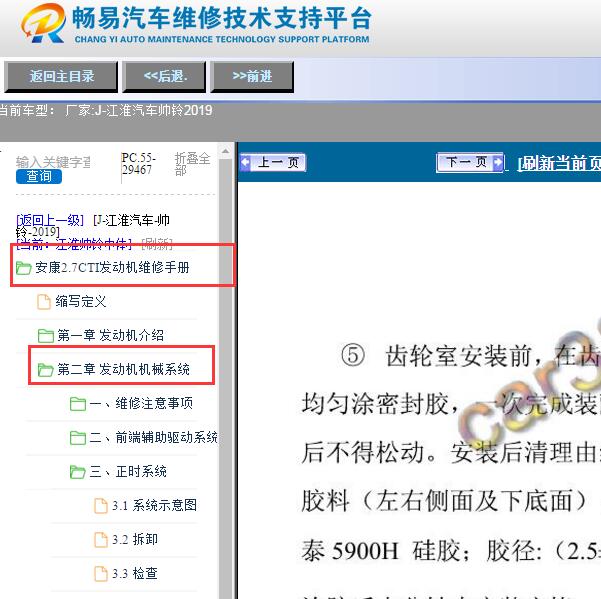
Task: Select 三、正时系统 section
Action: point(128,471)
